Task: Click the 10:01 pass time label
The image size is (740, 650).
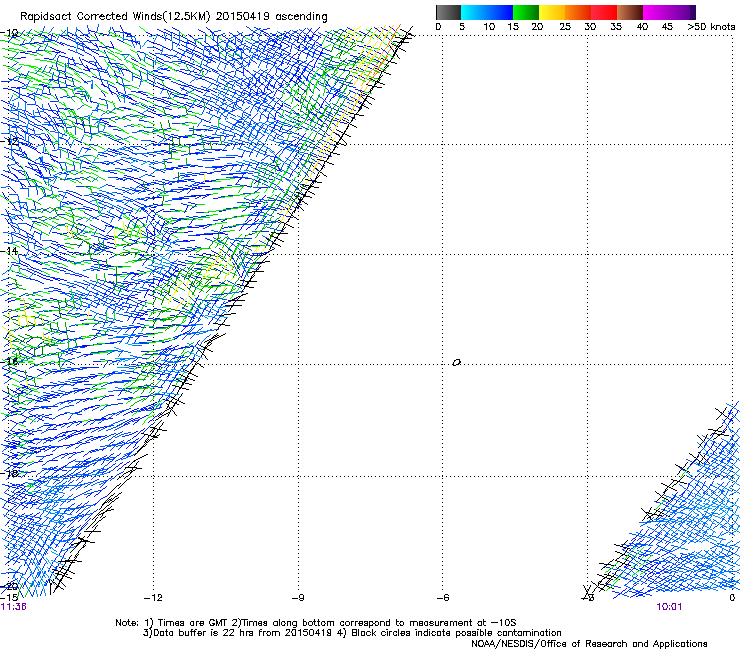Action: [669, 607]
